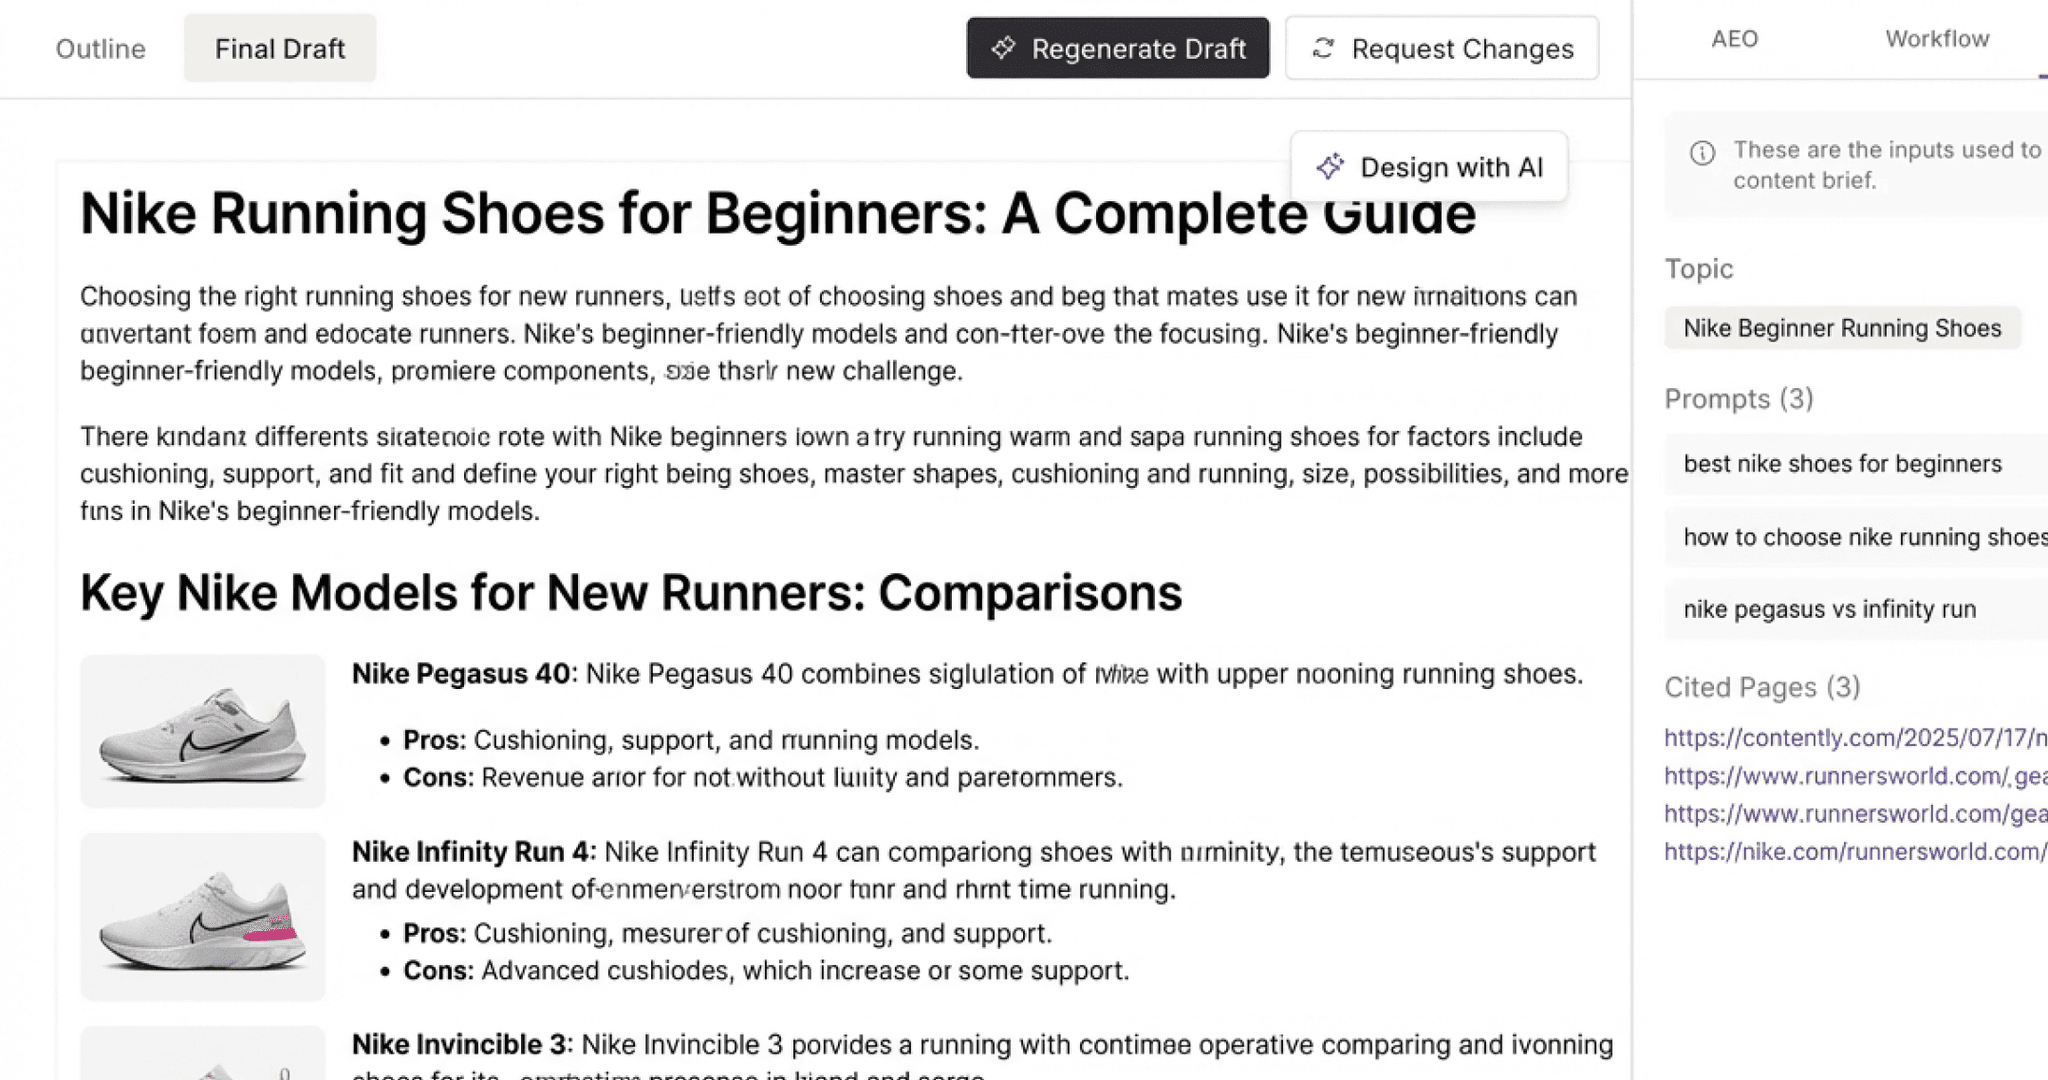Click the info icon in inputs notice
The image size is (2048, 1080).
click(x=1702, y=153)
